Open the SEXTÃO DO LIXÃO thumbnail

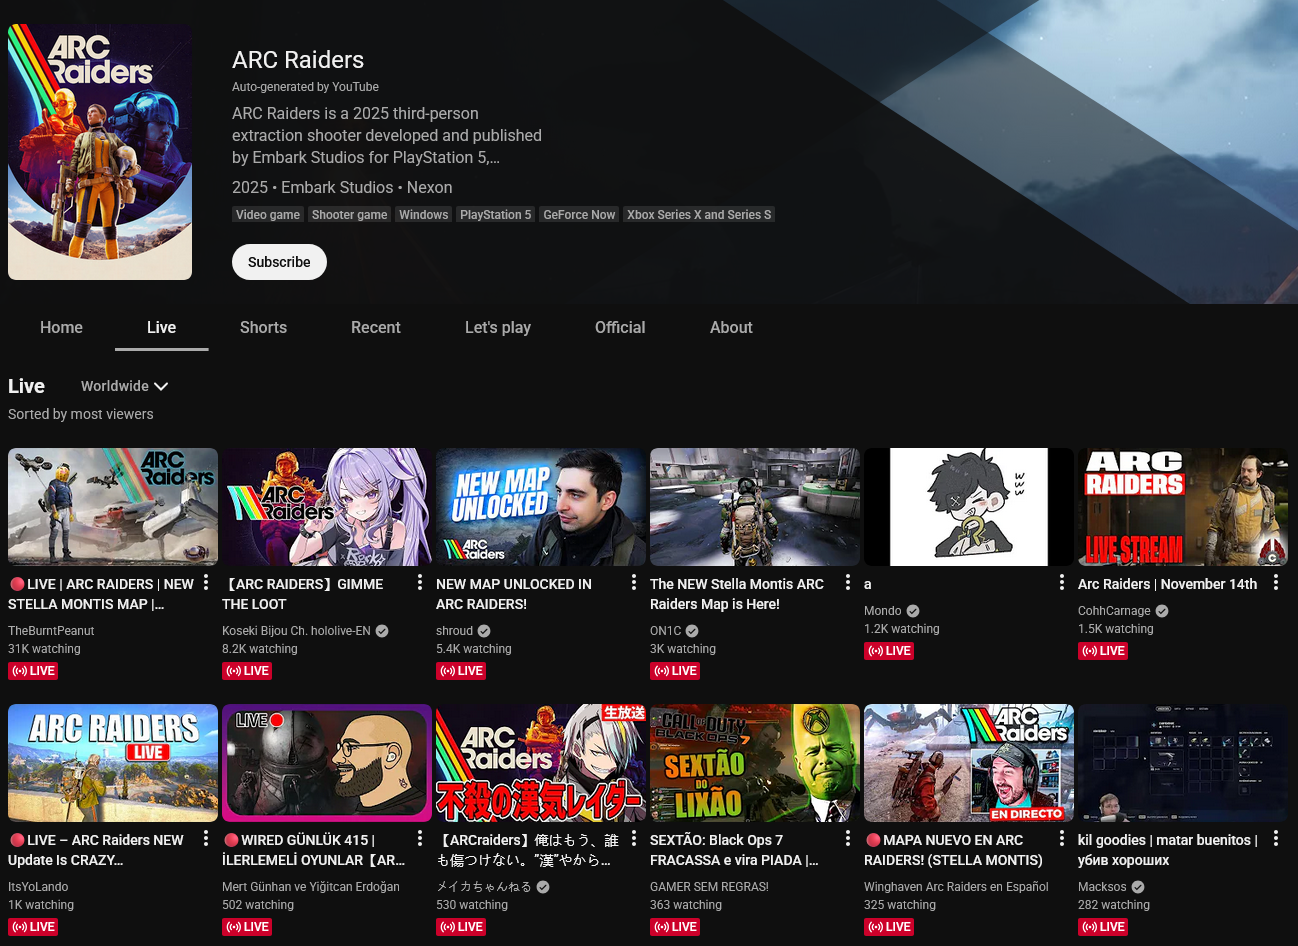point(755,763)
